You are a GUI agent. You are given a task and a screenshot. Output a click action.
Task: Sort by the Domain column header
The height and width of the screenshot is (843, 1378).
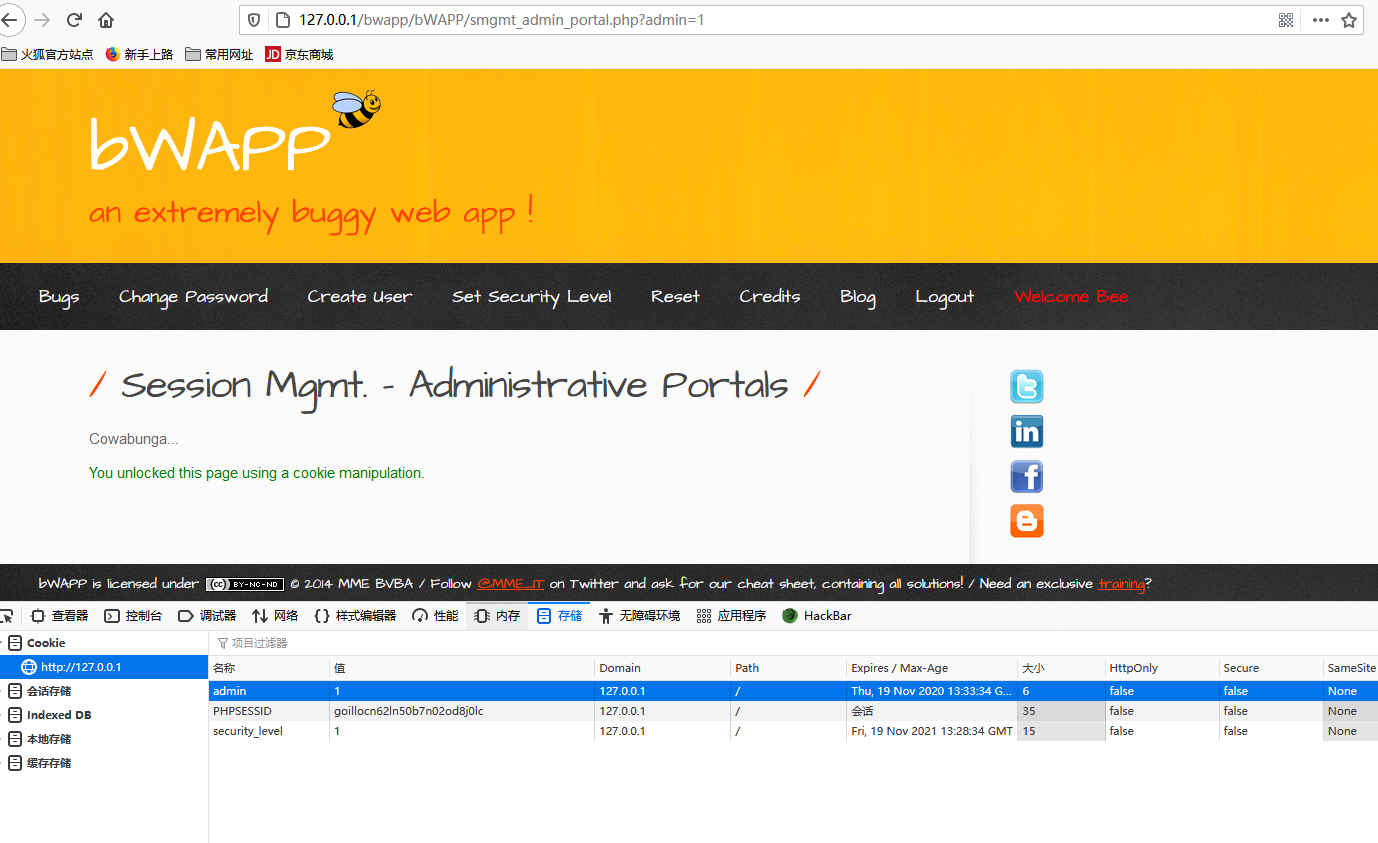[x=662, y=668]
